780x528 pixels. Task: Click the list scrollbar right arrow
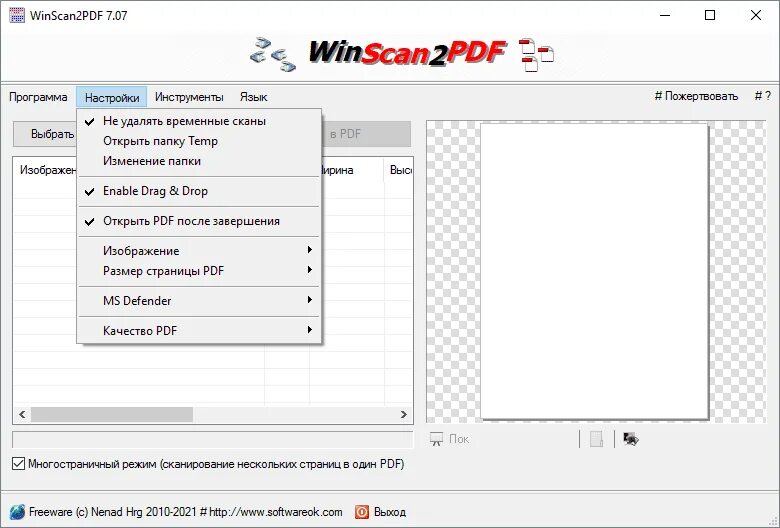click(403, 414)
